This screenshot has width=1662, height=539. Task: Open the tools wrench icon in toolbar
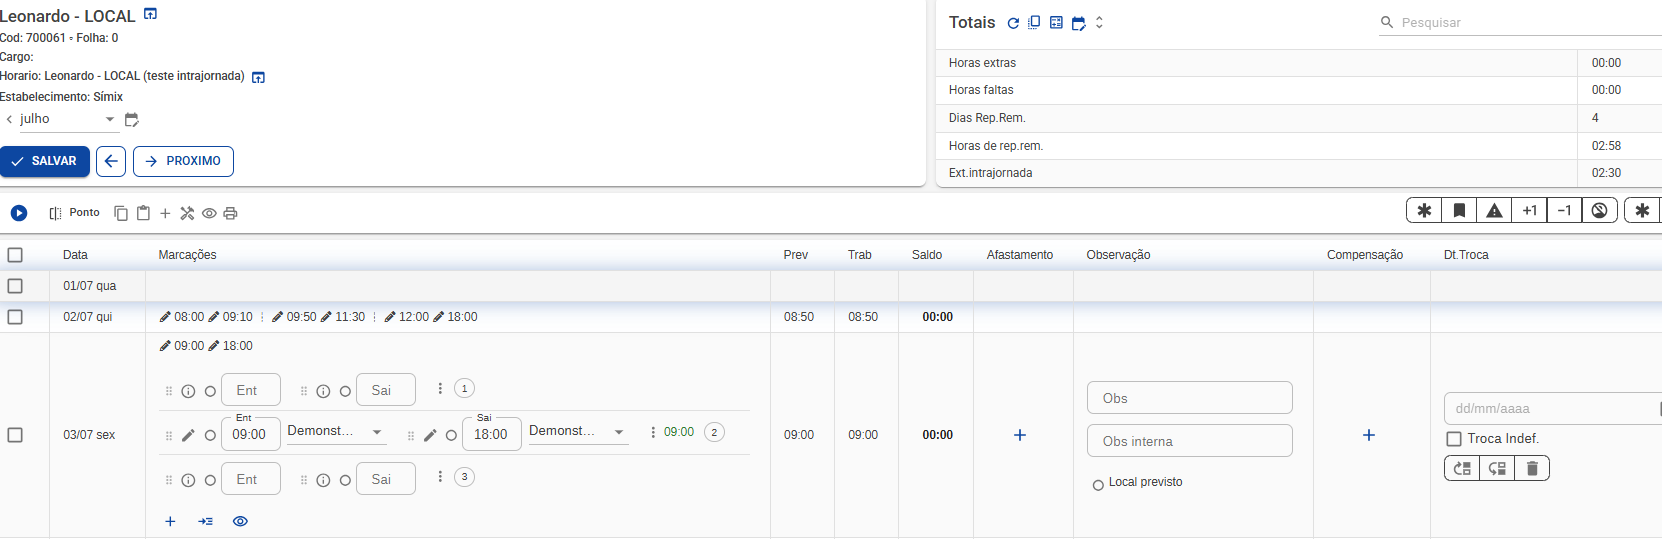coord(187,213)
